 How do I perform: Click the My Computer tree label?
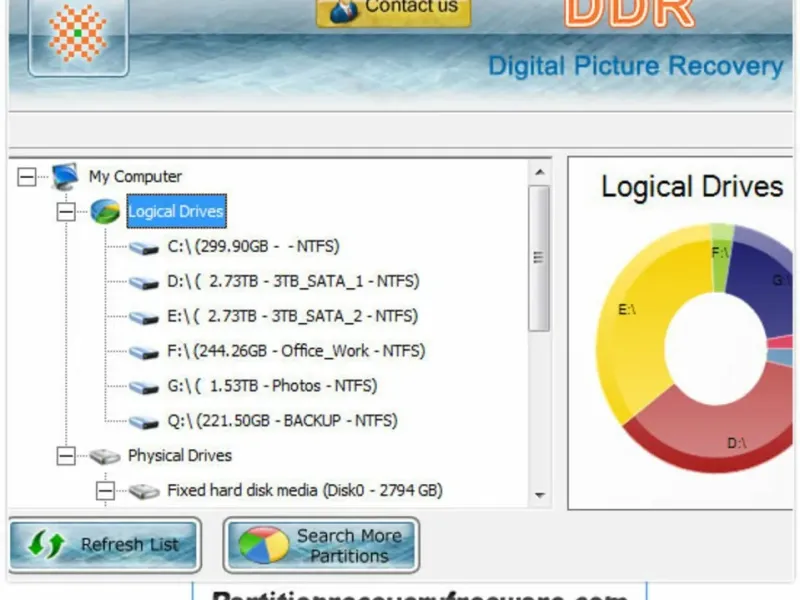[135, 177]
